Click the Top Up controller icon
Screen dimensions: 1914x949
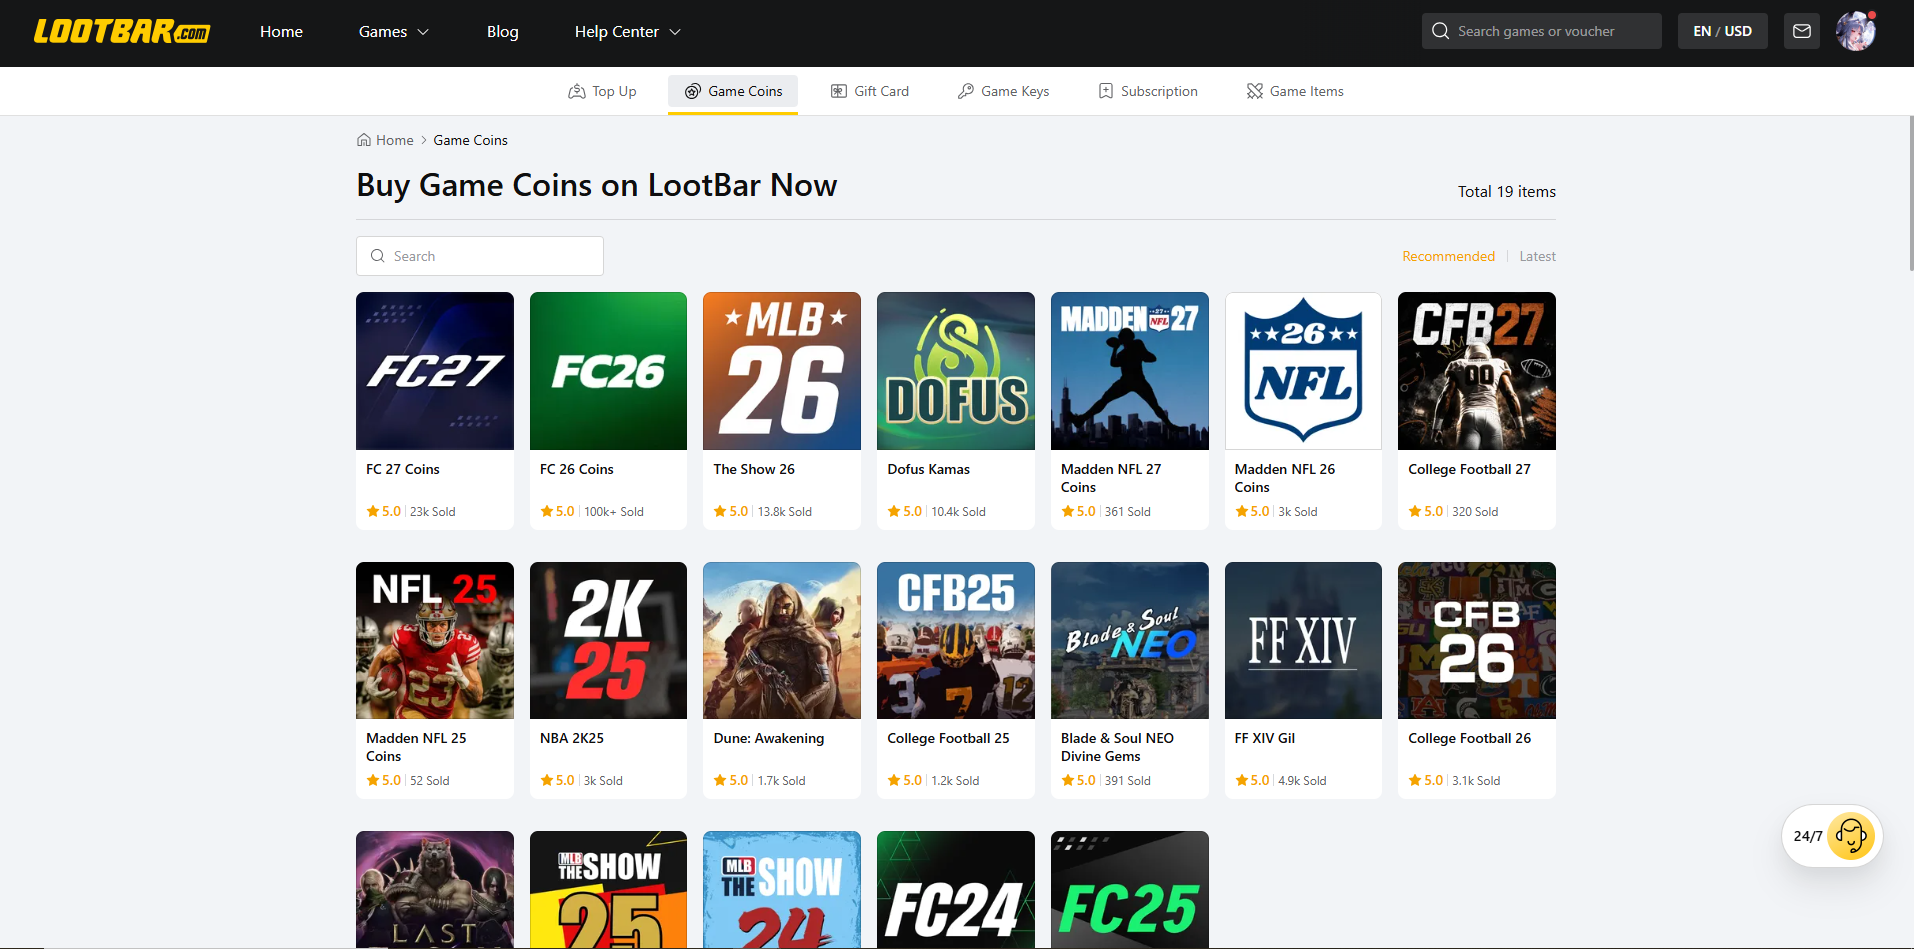pyautogui.click(x=577, y=91)
